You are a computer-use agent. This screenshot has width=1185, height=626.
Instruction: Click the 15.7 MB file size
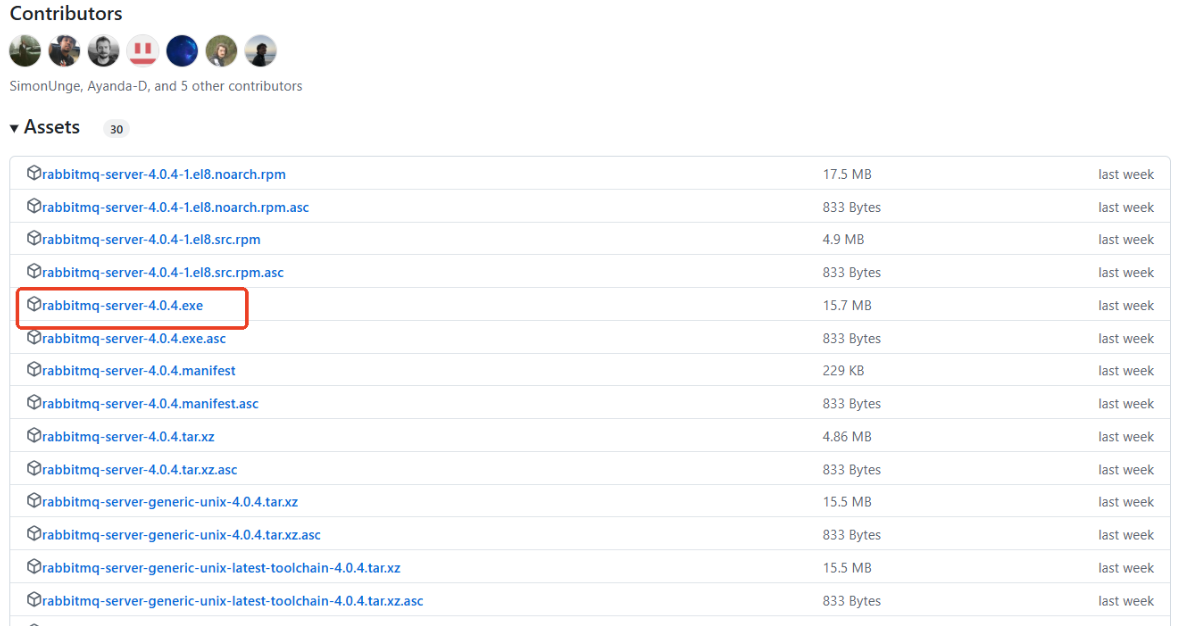tap(847, 305)
